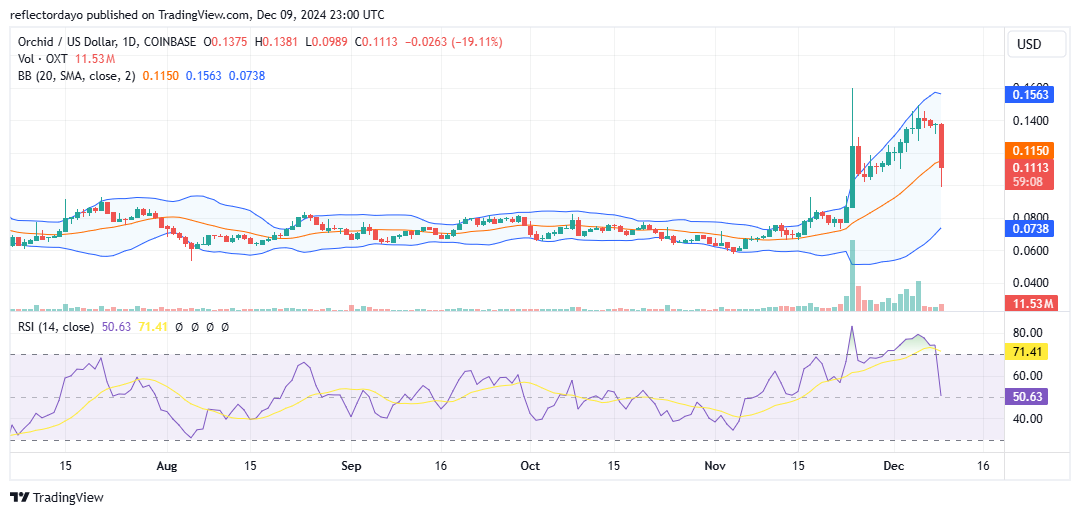Click the 0.1400 price axis tick
This screenshot has height=515, width=1080.
coord(1031,121)
